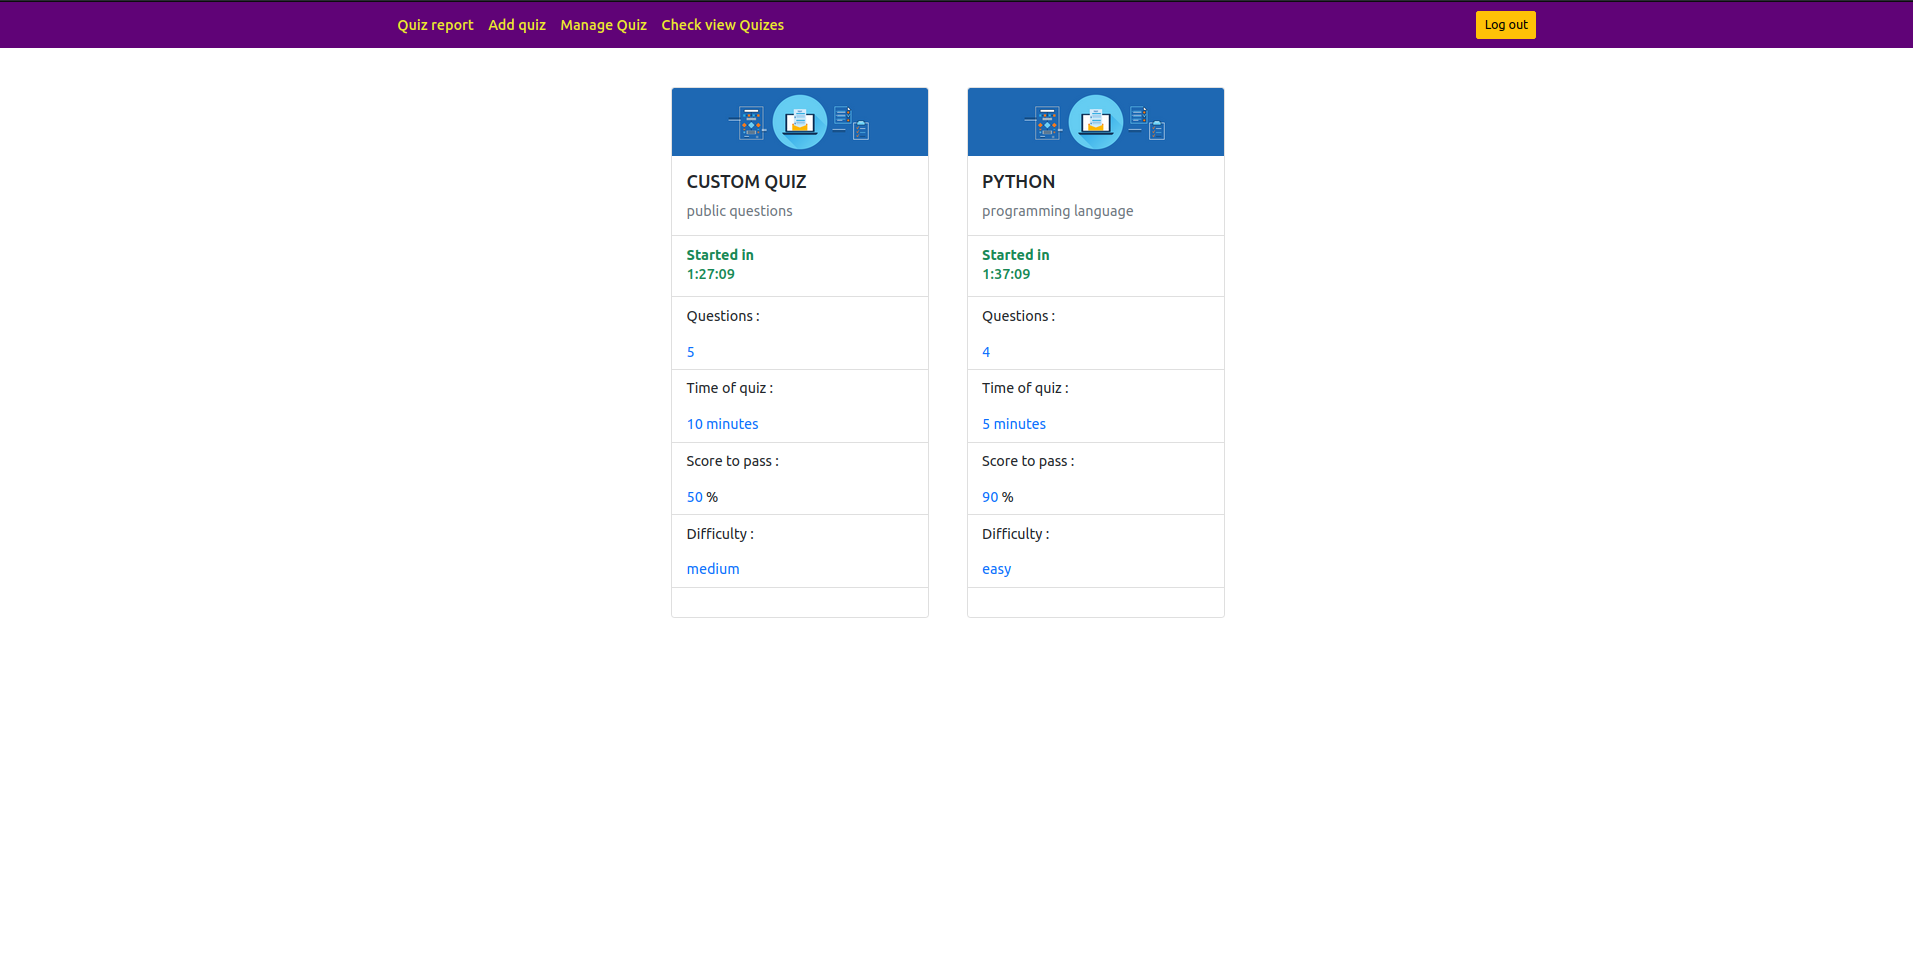The width and height of the screenshot is (1913, 966).
Task: Click the clipboard icon on CUSTOM QUIZ banner
Action: pos(861,130)
